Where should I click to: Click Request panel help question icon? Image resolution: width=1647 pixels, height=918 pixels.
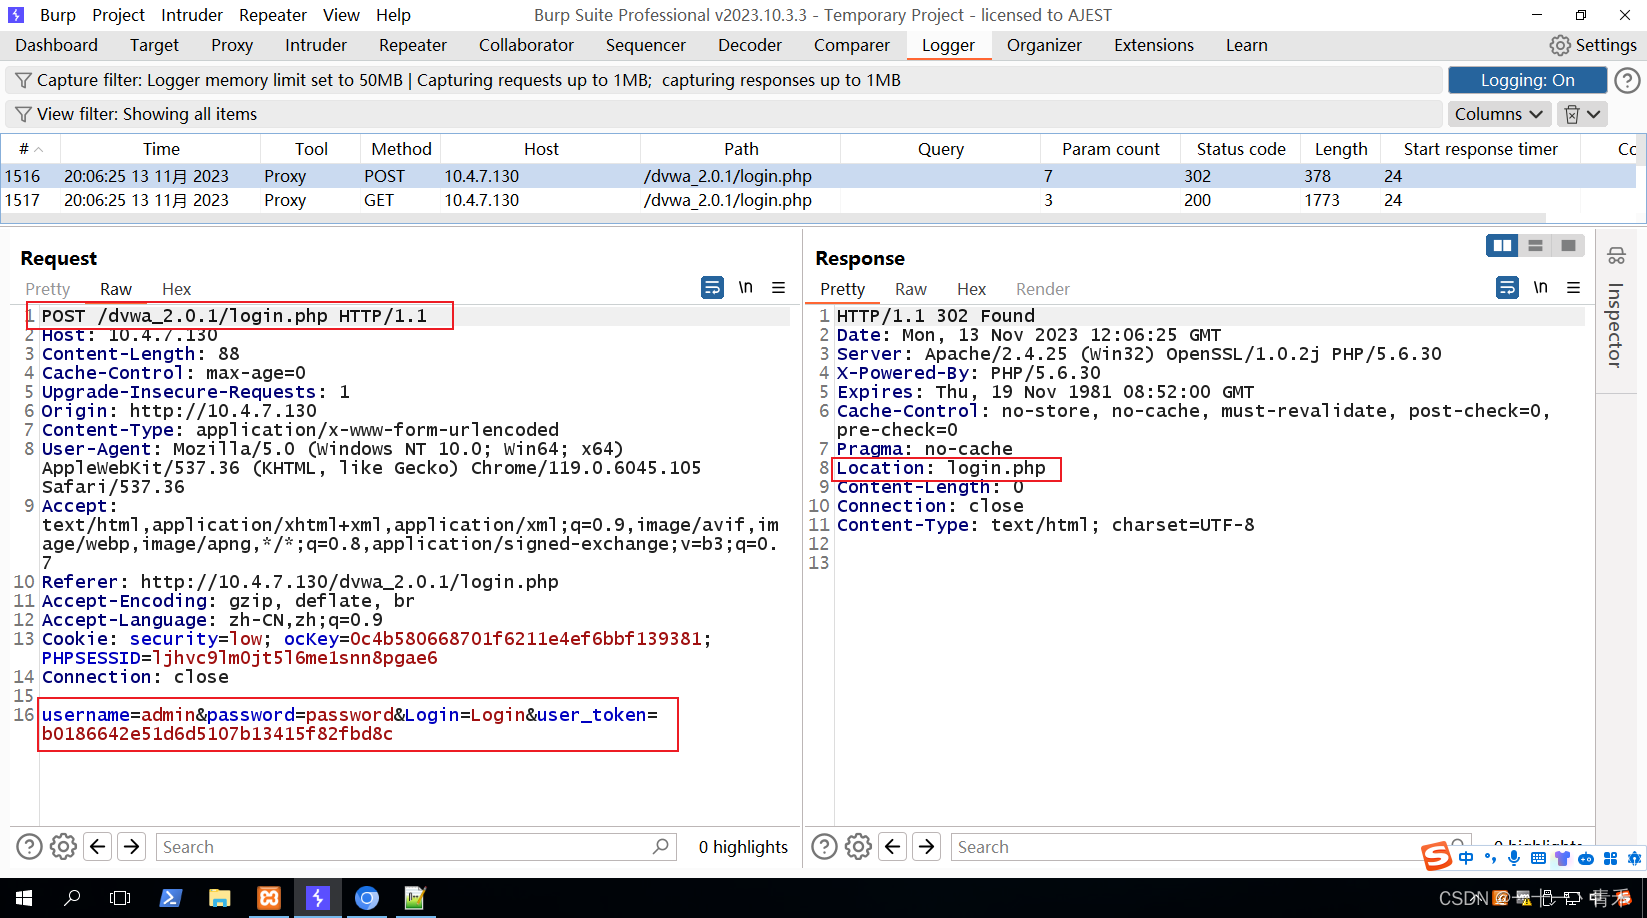(x=29, y=847)
